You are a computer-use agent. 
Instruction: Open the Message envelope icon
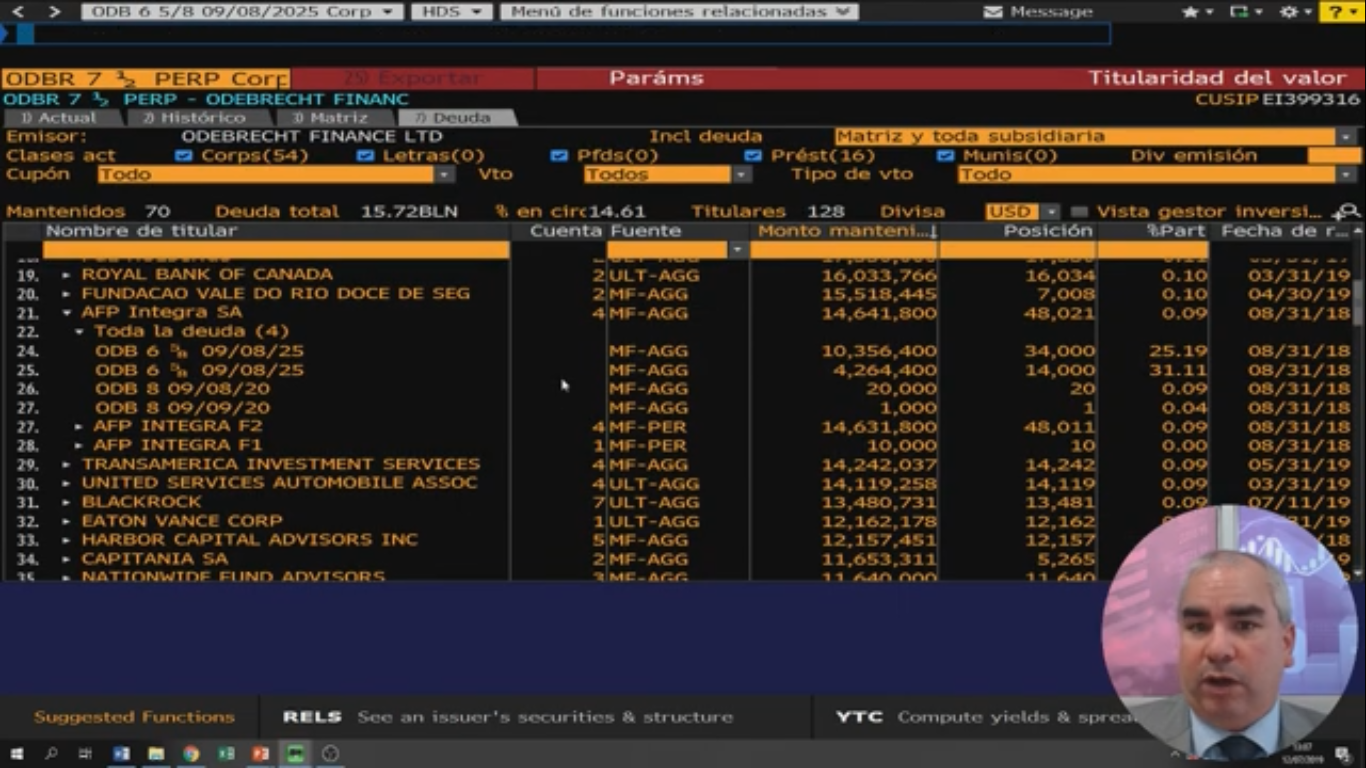(x=992, y=12)
